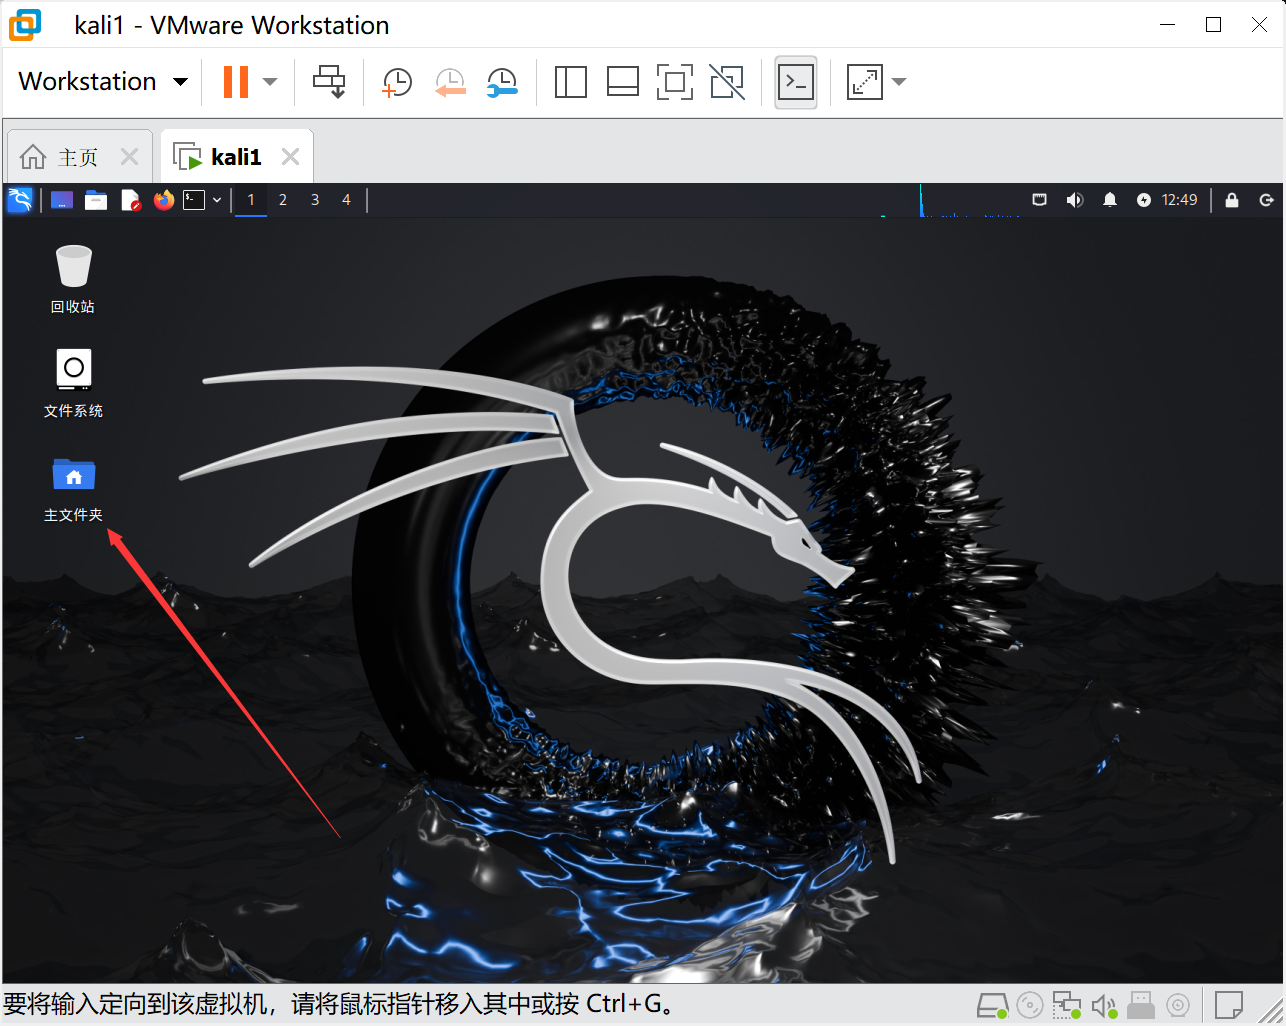
Task: Open the Kali logout power icon
Action: pyautogui.click(x=1266, y=200)
